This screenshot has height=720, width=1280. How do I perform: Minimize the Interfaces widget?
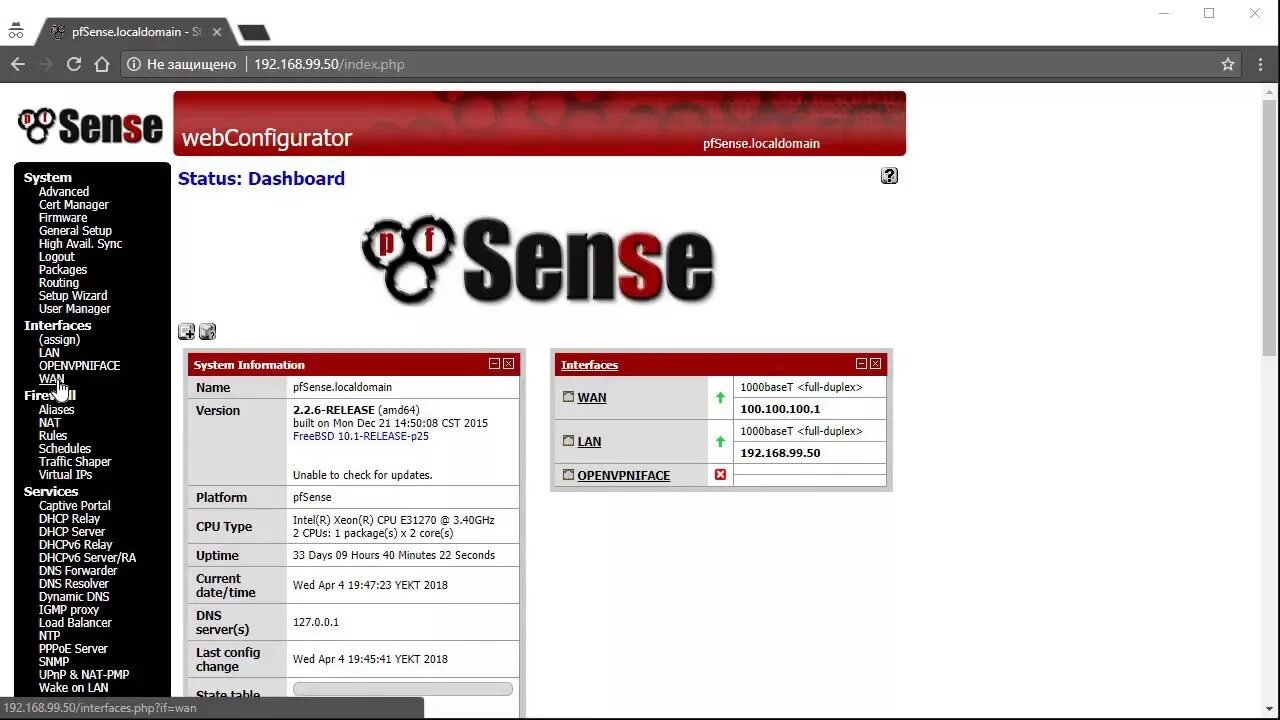click(x=861, y=364)
